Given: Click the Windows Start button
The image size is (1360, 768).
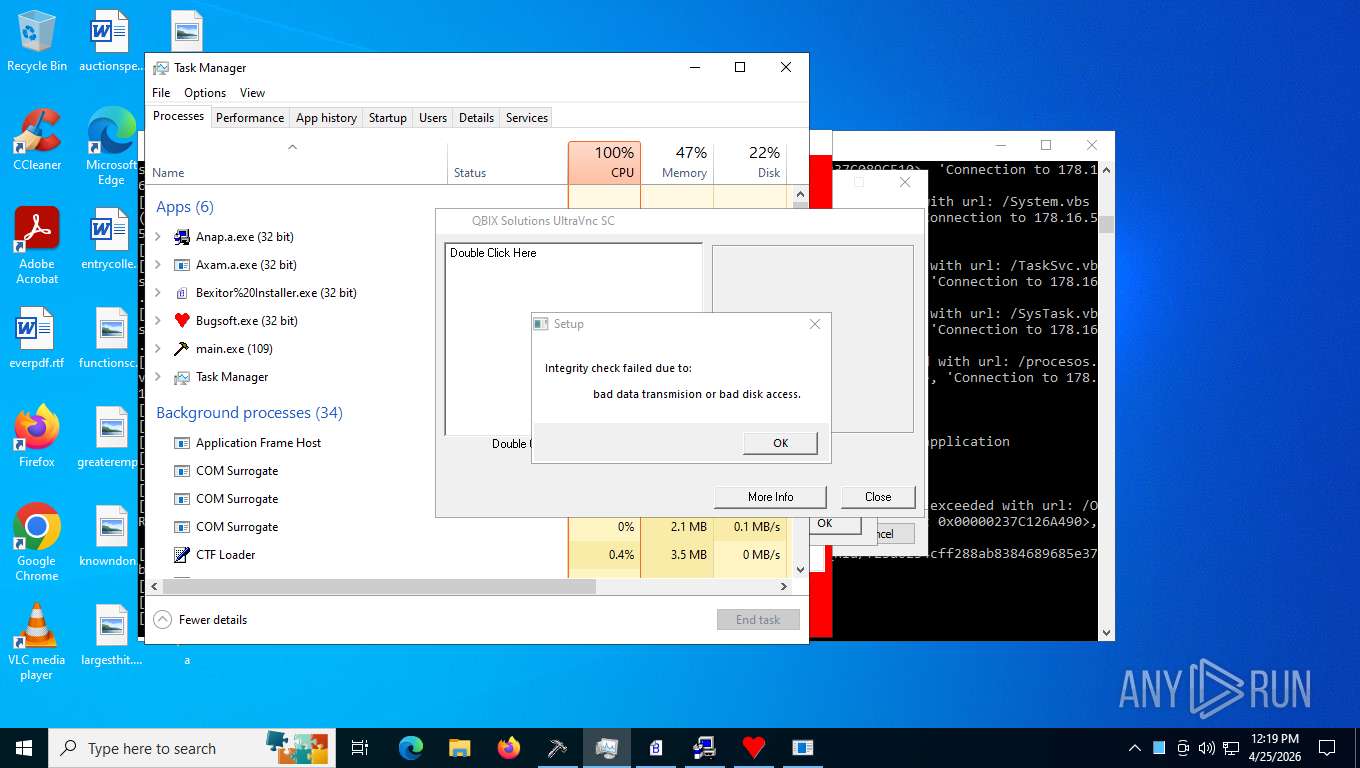Looking at the screenshot, I should coord(24,748).
